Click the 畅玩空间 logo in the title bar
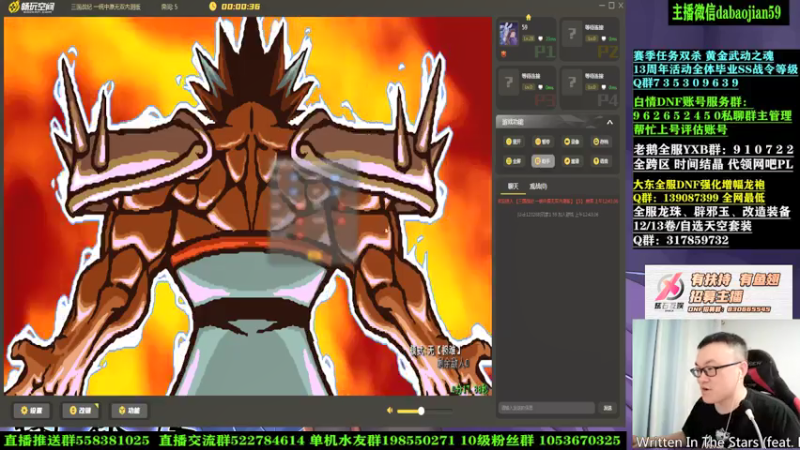The height and width of the screenshot is (450, 800). coord(32,7)
